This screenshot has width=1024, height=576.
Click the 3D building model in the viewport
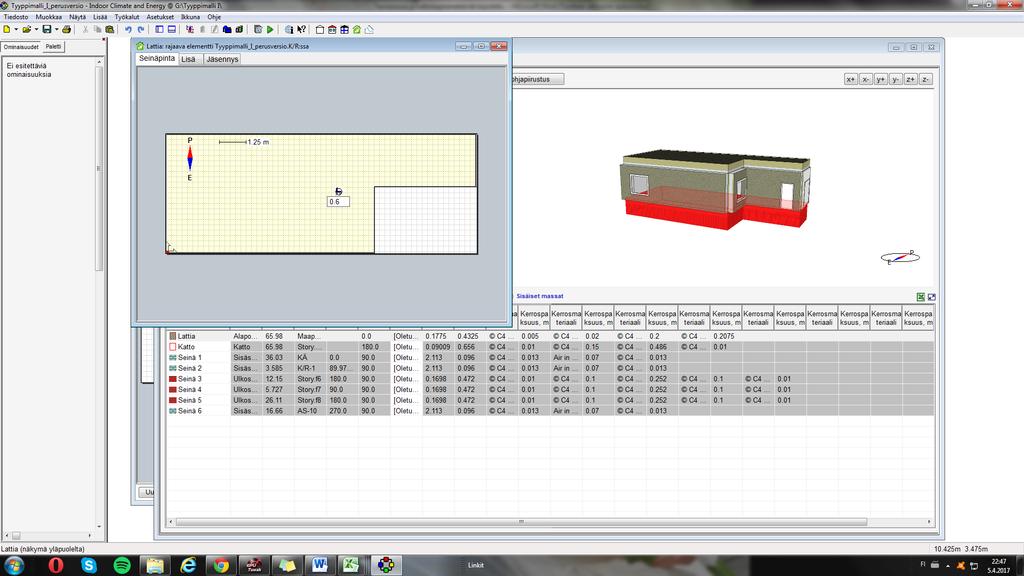click(714, 189)
